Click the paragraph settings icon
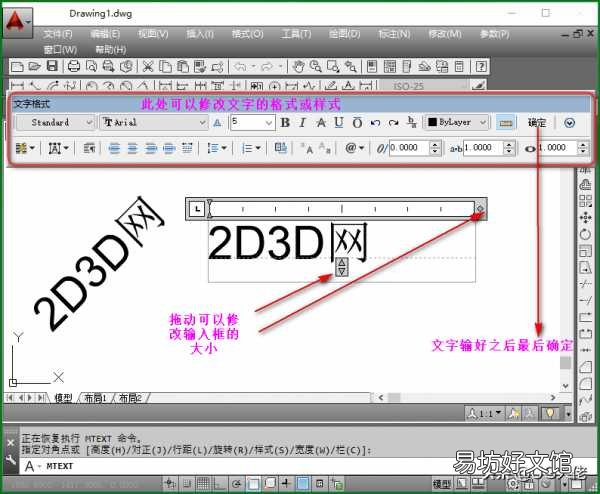The image size is (600, 494). [x=89, y=148]
